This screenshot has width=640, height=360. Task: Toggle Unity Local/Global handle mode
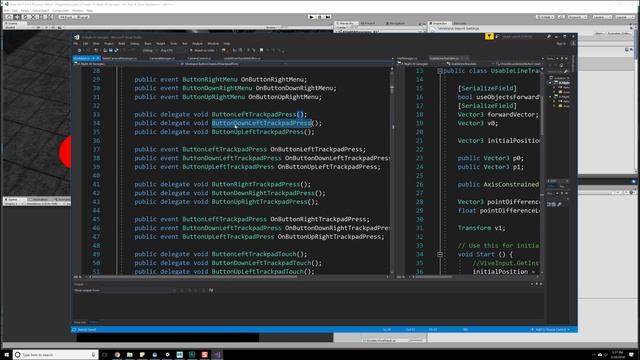(82, 17)
